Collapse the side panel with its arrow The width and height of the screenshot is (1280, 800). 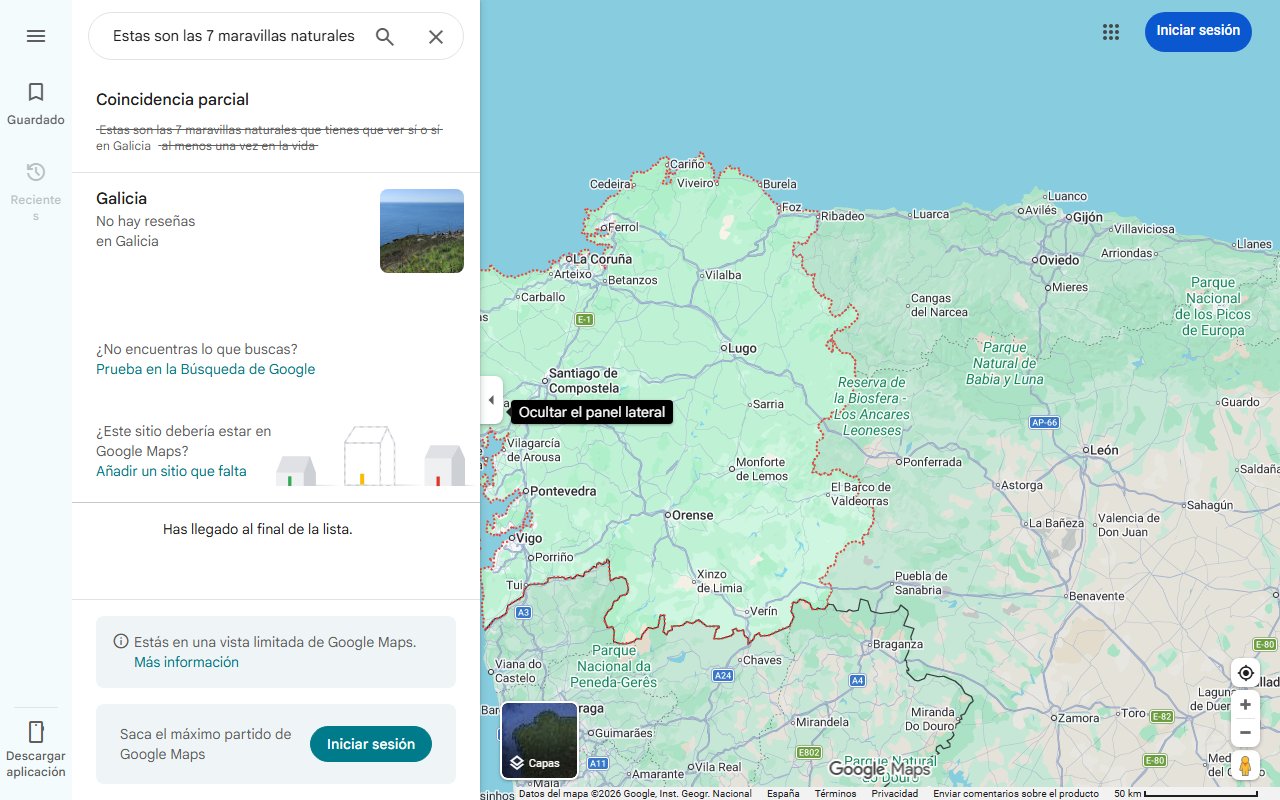pyautogui.click(x=491, y=399)
